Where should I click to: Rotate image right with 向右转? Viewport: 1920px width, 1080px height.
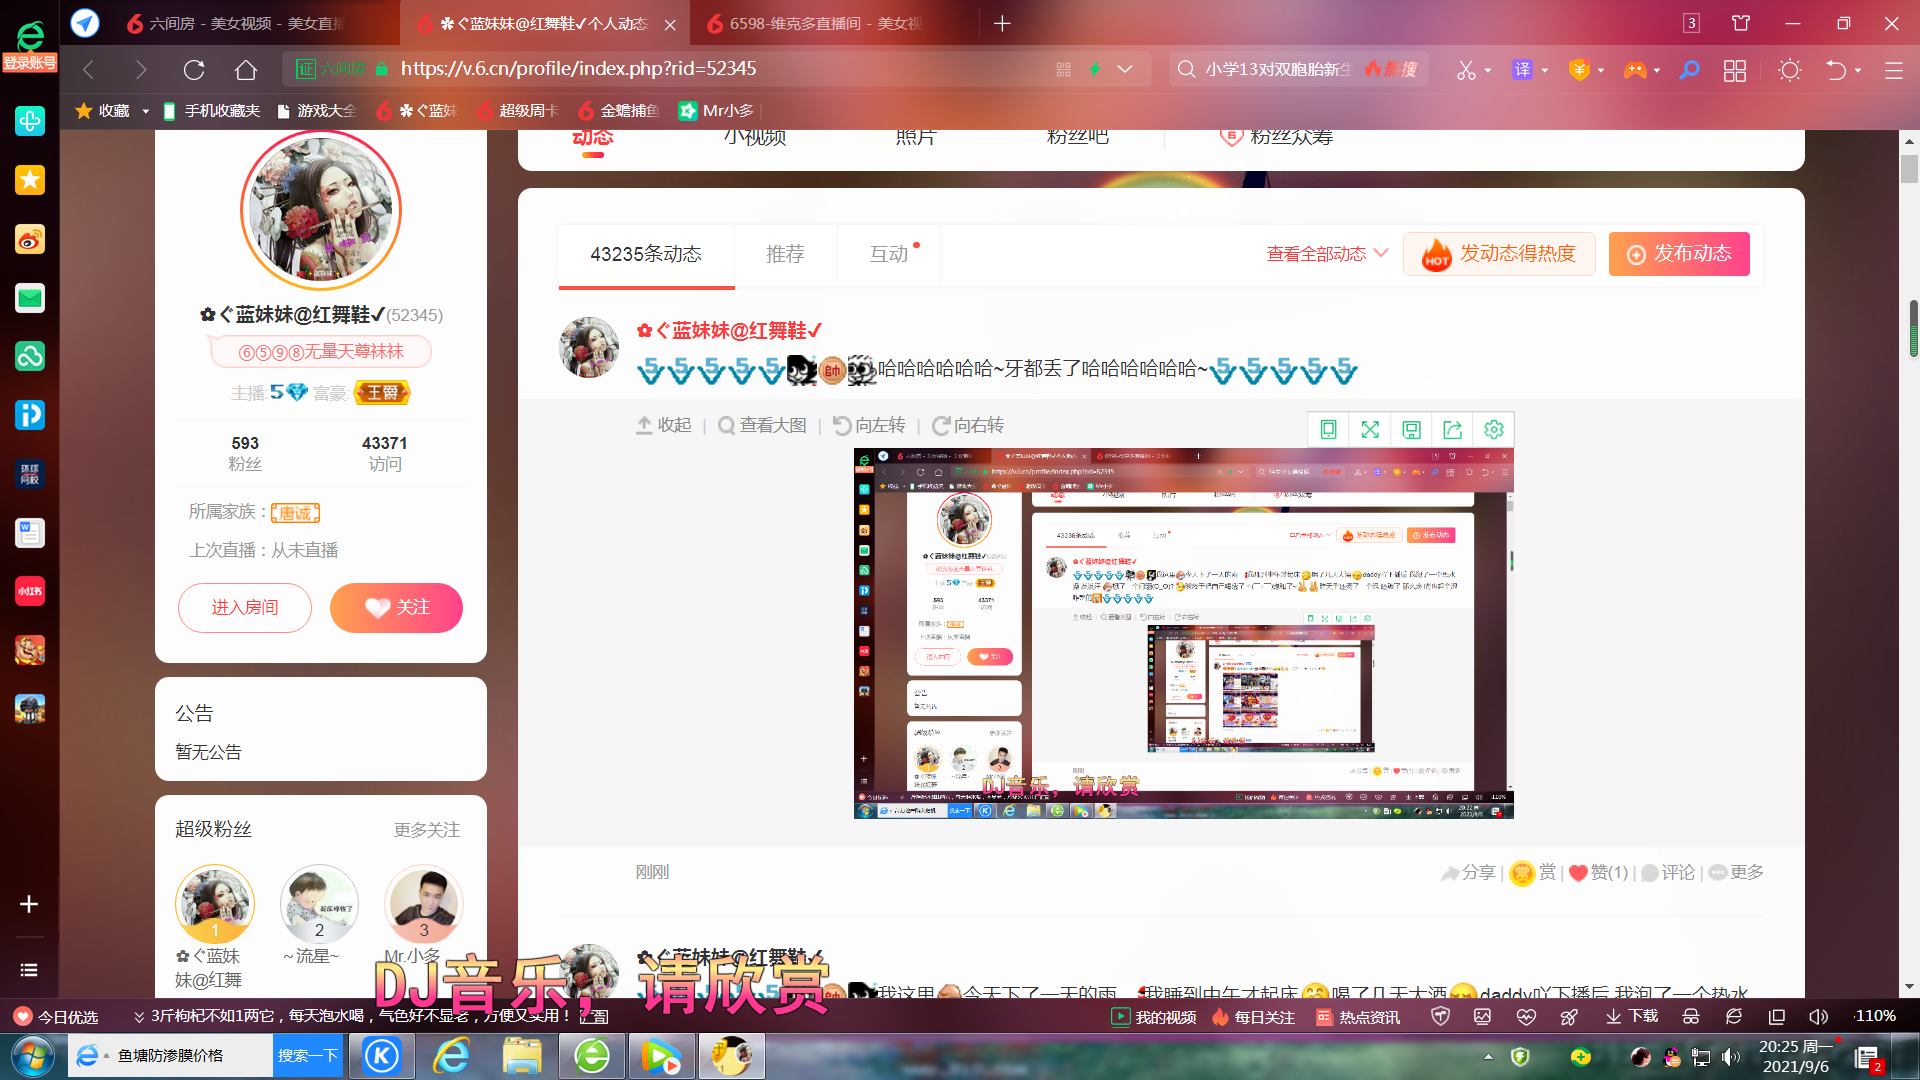point(968,425)
